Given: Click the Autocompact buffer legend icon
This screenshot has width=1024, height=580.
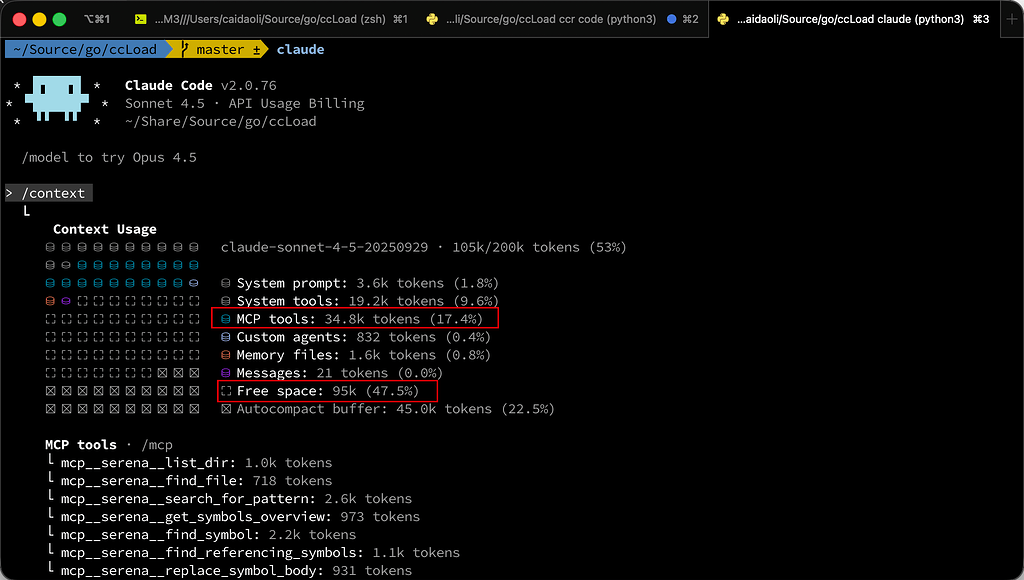Looking at the screenshot, I should click(x=226, y=409).
